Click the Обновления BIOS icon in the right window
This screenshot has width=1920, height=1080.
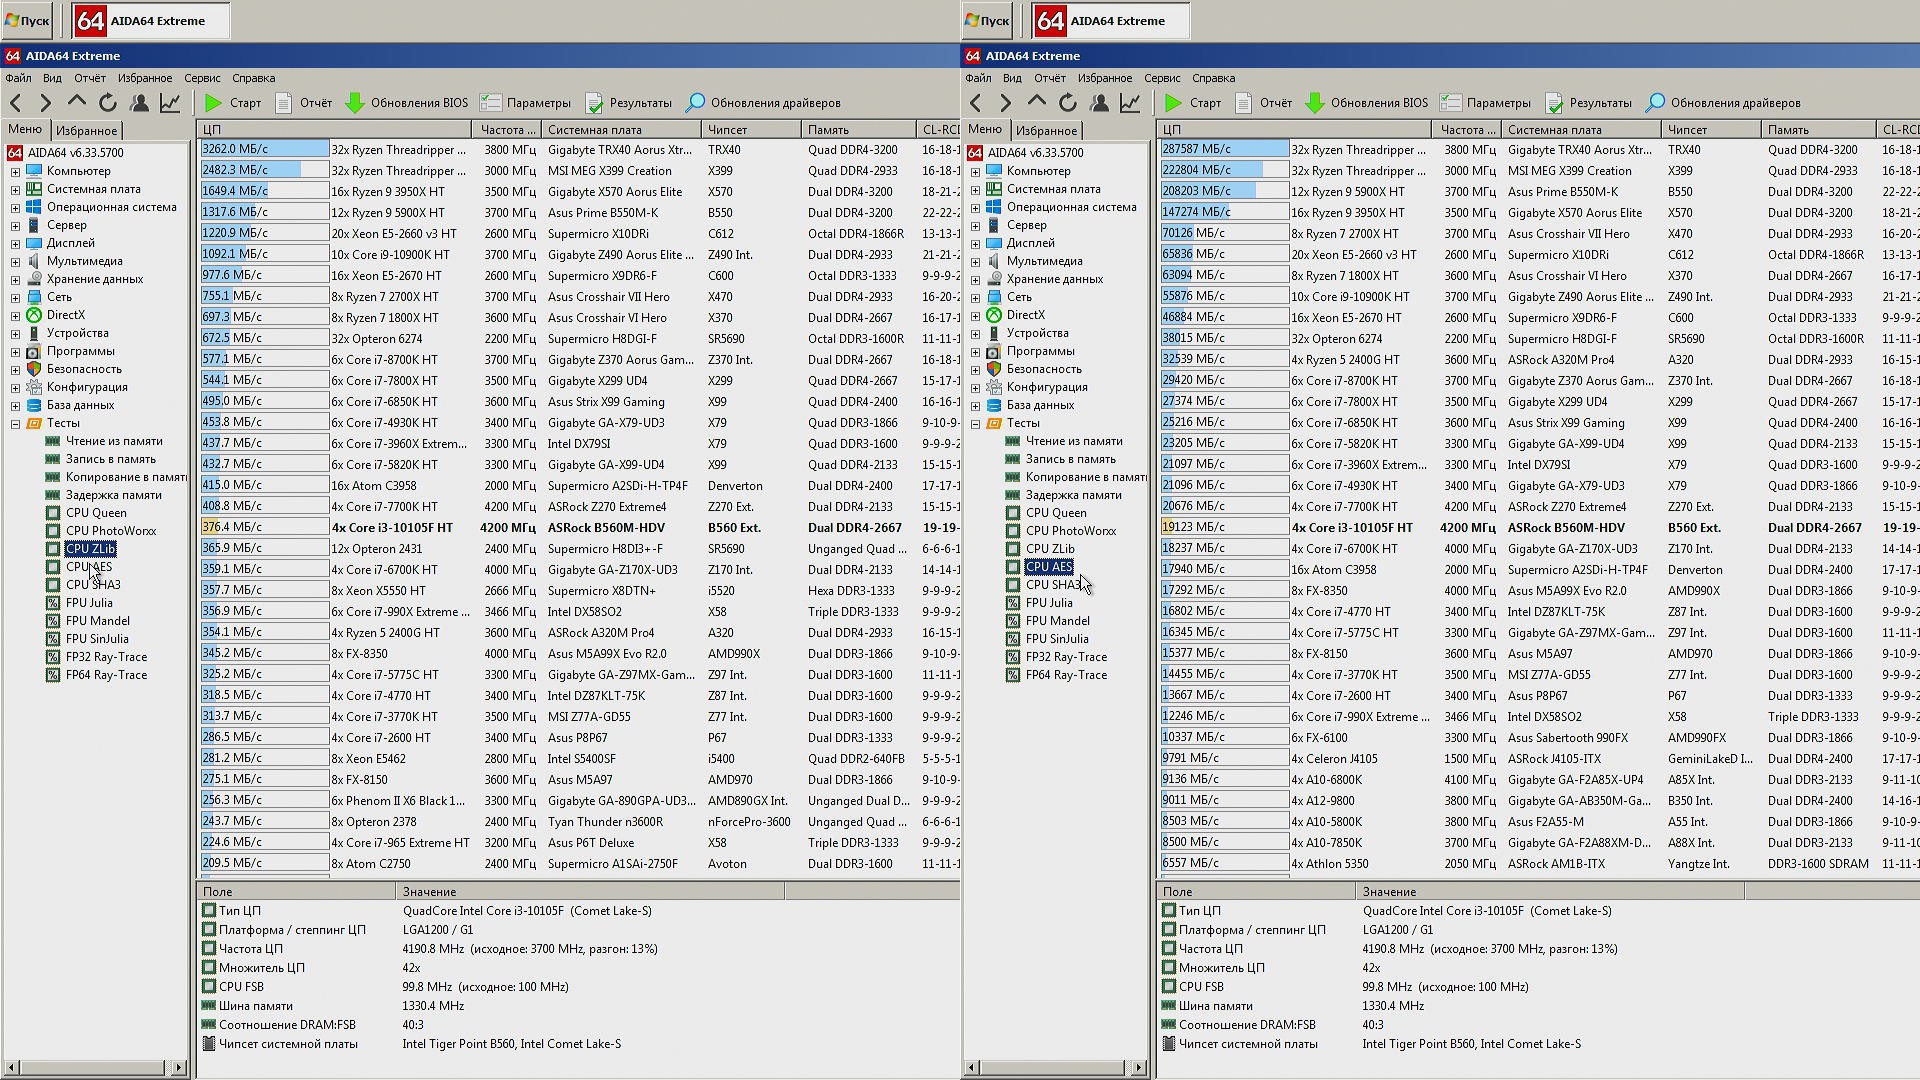(x=1315, y=103)
